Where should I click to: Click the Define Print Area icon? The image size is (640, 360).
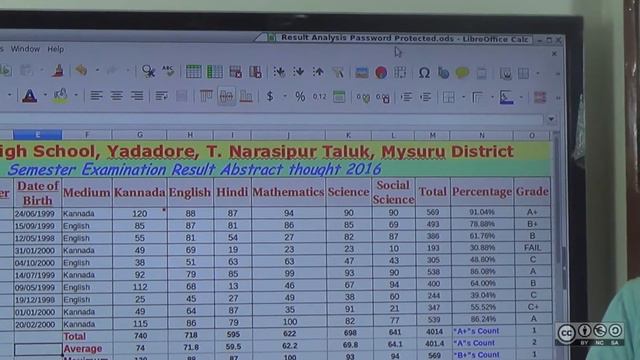pos(505,73)
